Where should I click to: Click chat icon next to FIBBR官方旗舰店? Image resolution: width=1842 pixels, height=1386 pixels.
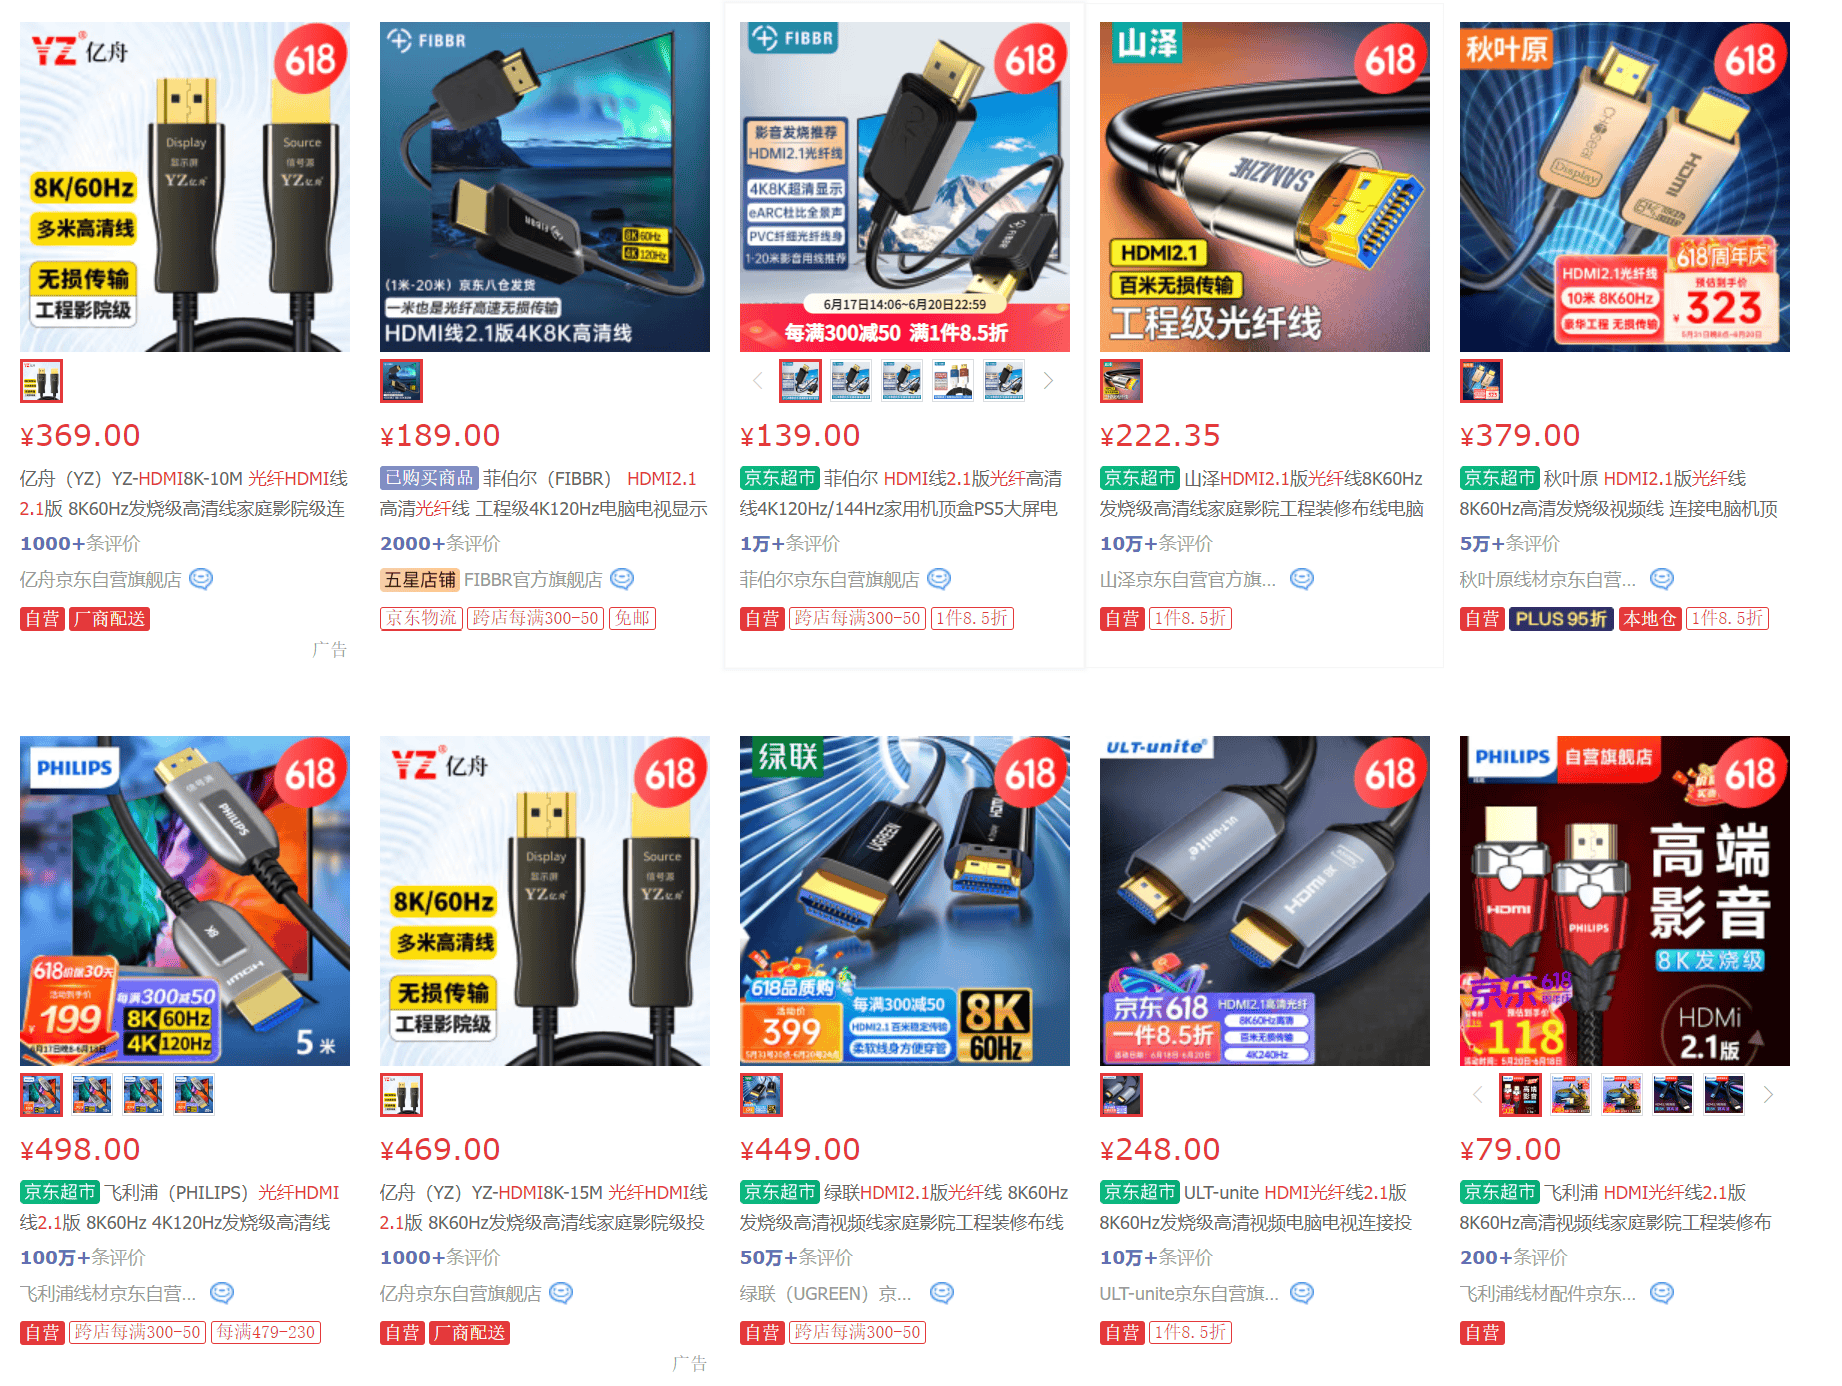(x=622, y=579)
